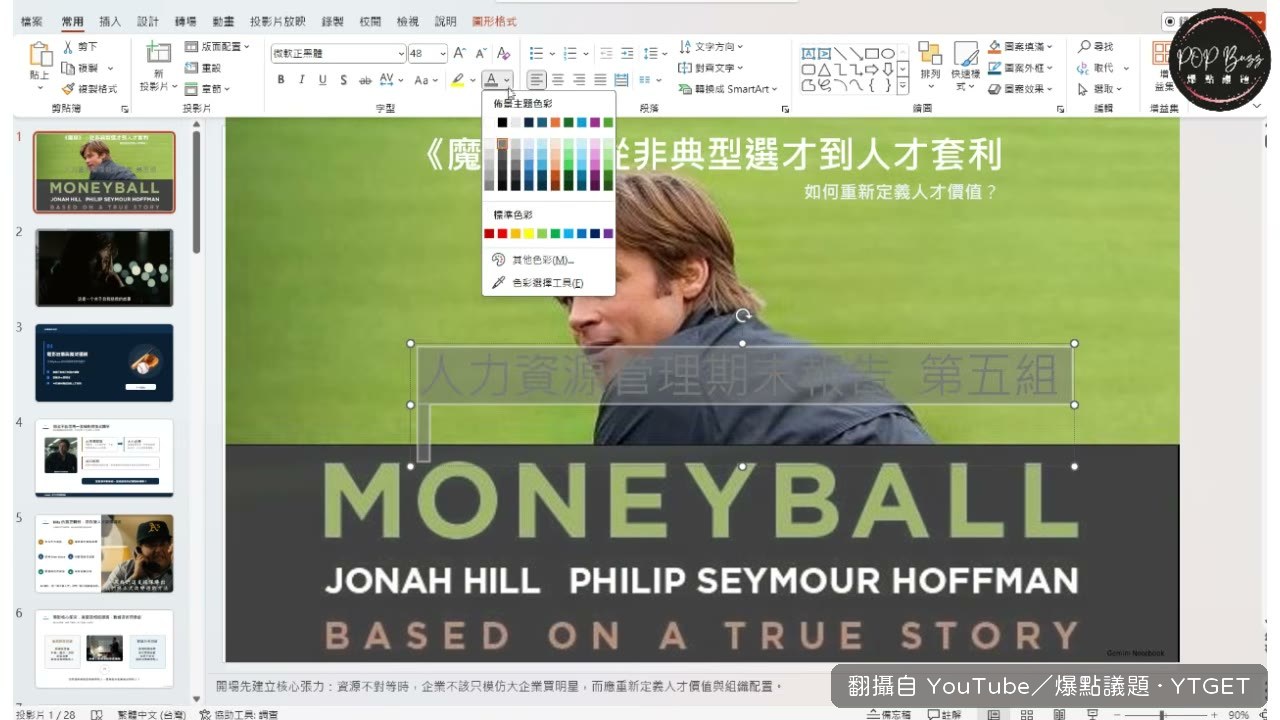Expand the Shape Fill (圖案填滿) dropdown
This screenshot has height=720, width=1280.
point(1021,47)
